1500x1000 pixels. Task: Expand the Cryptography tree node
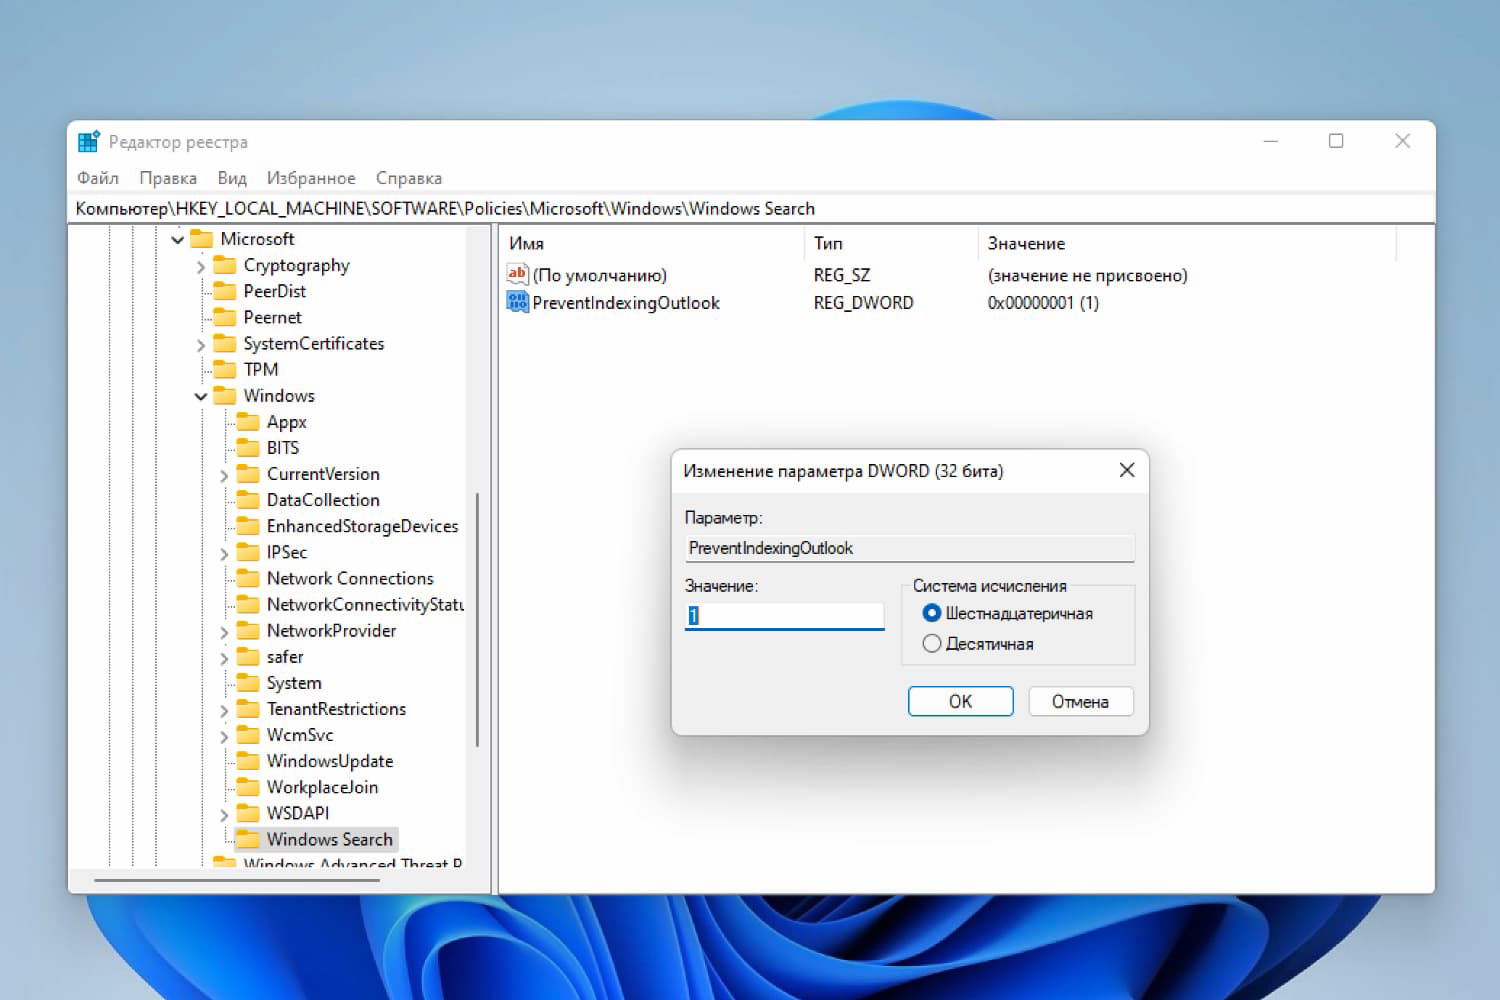(x=201, y=266)
